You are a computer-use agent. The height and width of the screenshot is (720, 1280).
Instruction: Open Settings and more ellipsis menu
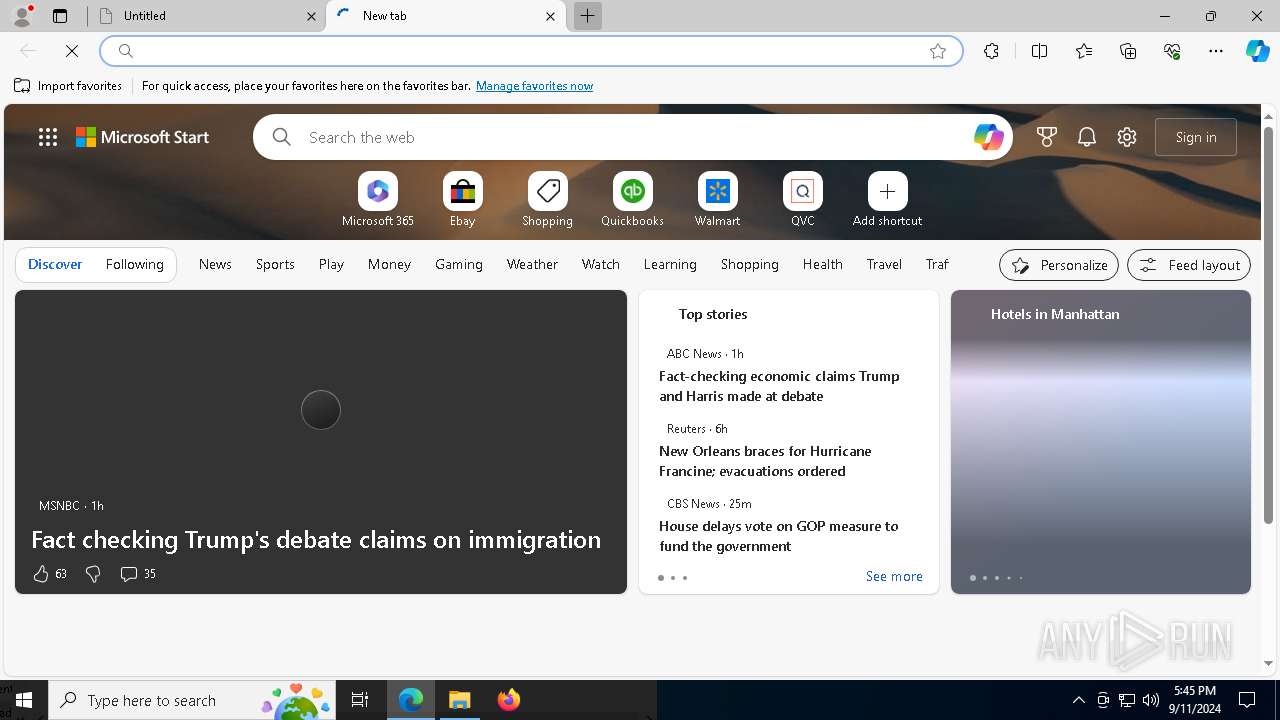1216,51
